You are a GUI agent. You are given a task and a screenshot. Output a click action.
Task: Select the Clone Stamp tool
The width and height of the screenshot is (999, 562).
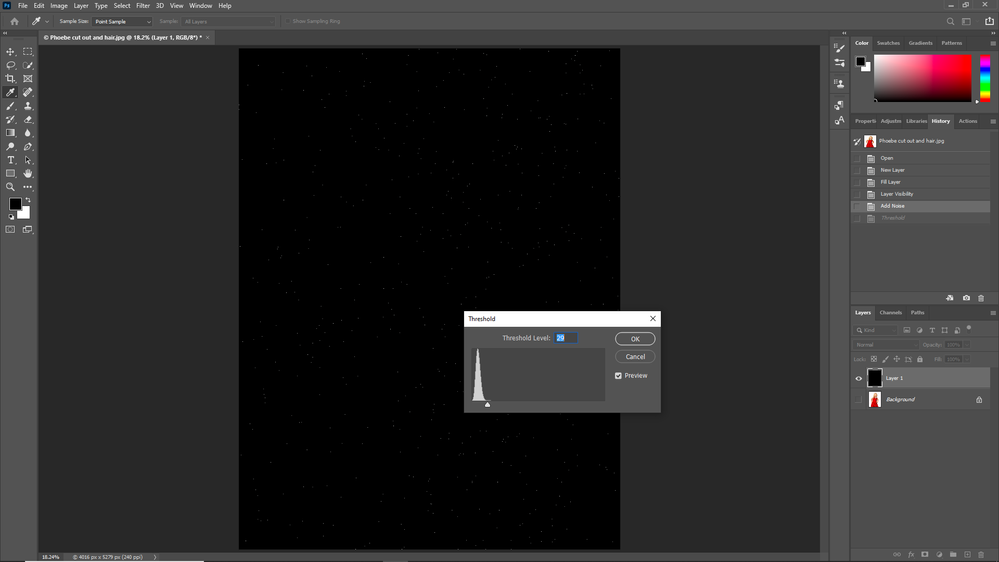coord(27,106)
